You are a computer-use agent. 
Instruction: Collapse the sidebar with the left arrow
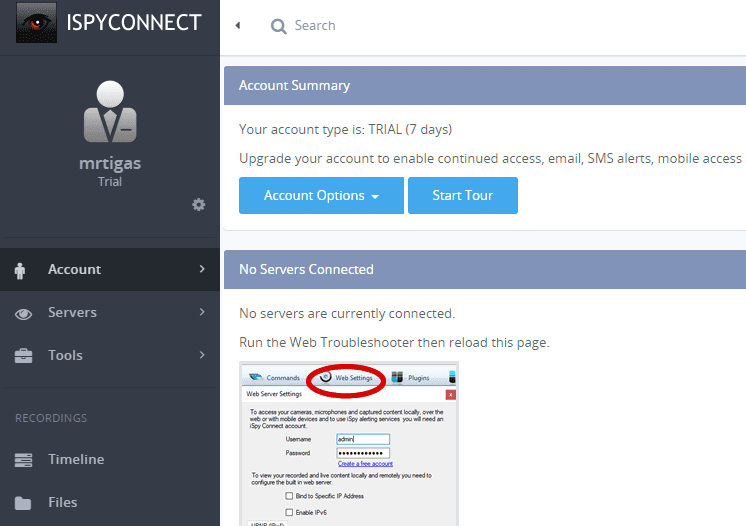[238, 25]
